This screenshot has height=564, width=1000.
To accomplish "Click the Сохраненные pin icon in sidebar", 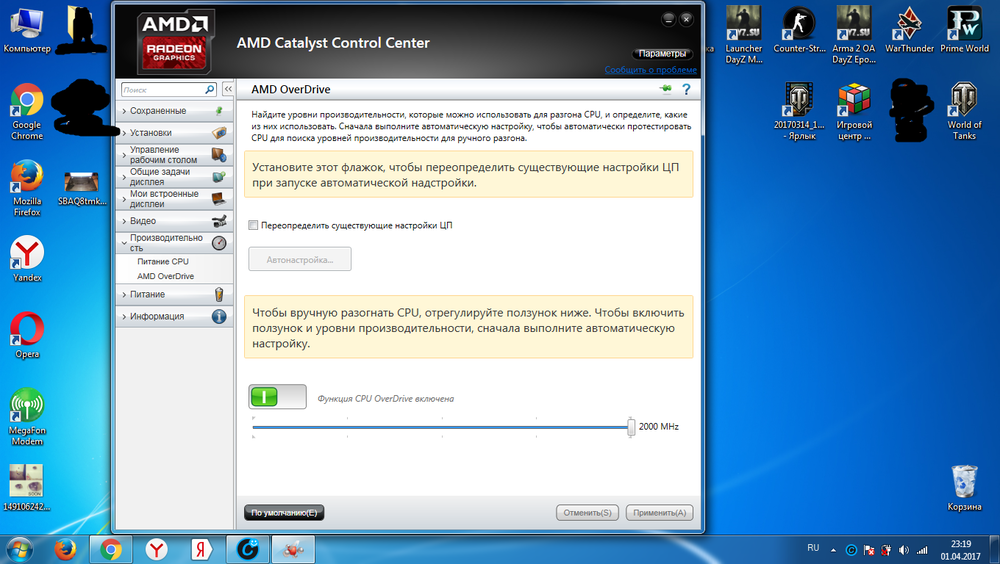I will pos(219,111).
